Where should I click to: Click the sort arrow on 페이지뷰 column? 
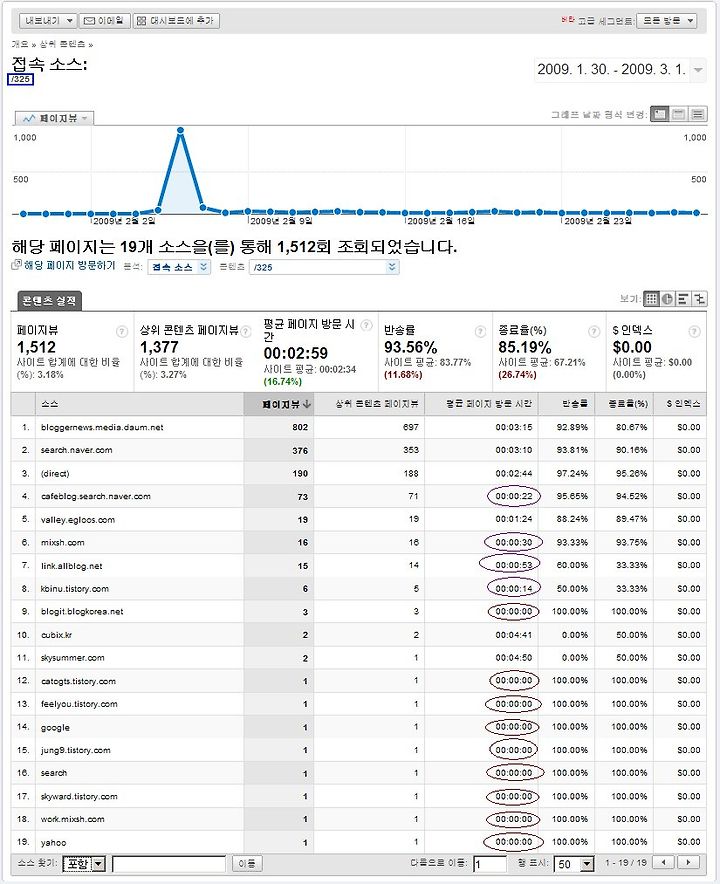307,404
